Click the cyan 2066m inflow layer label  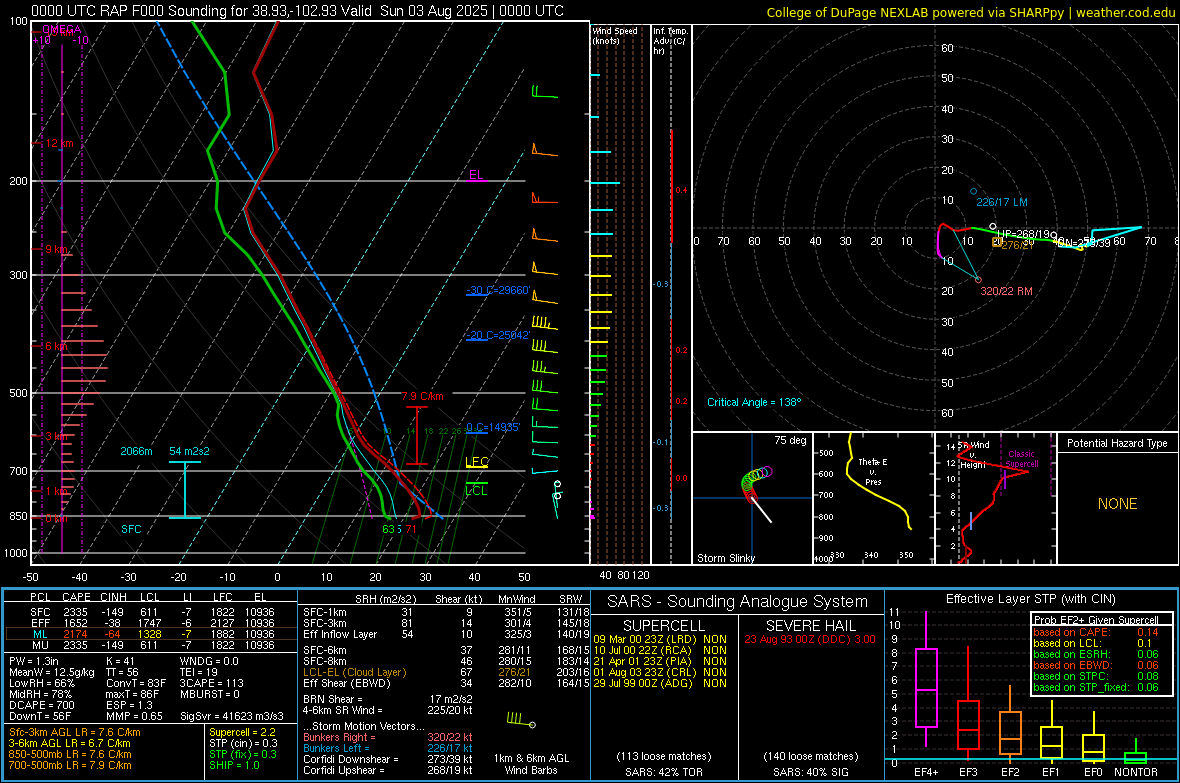[136, 451]
